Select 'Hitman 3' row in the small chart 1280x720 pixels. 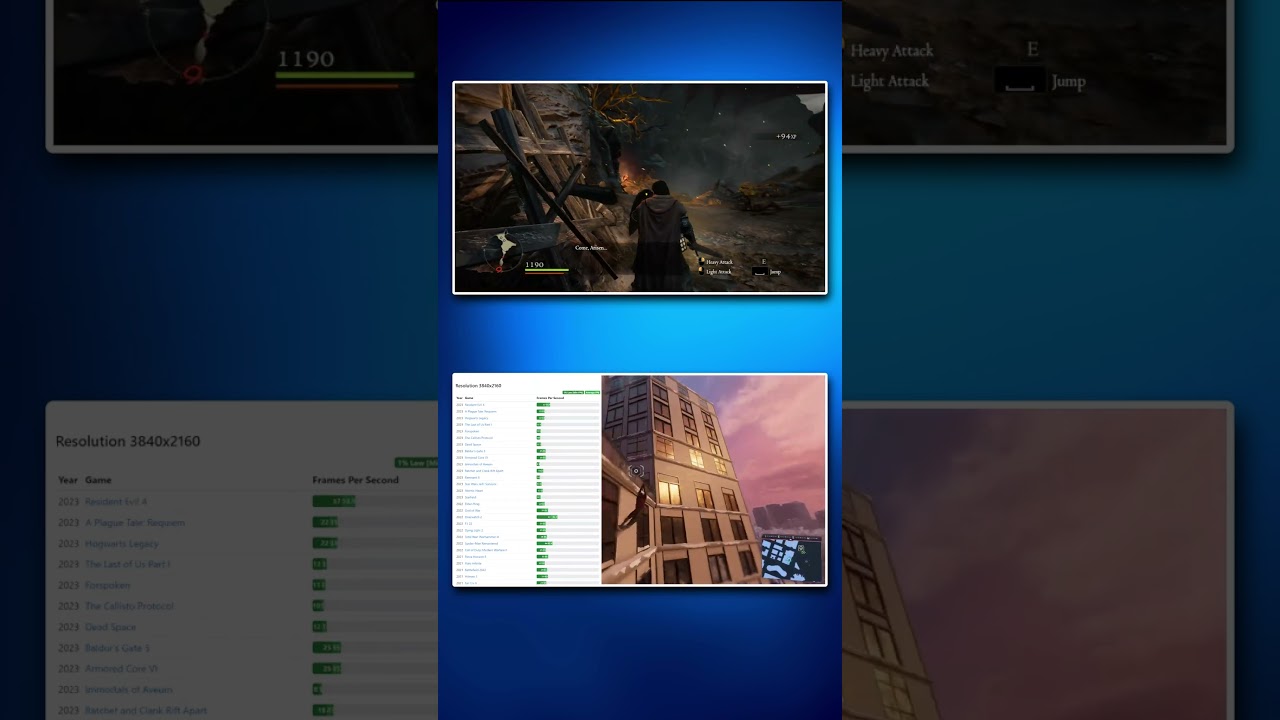[x=527, y=576]
